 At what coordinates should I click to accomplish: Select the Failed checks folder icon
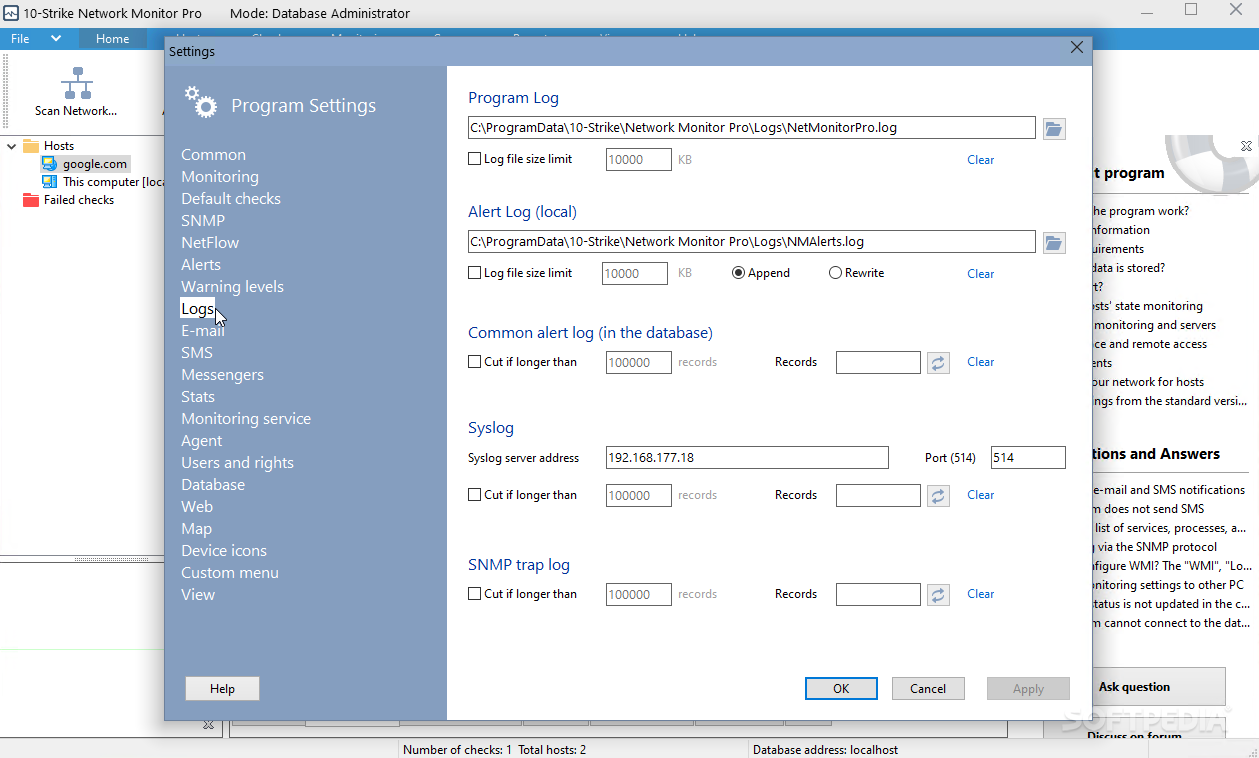31,200
